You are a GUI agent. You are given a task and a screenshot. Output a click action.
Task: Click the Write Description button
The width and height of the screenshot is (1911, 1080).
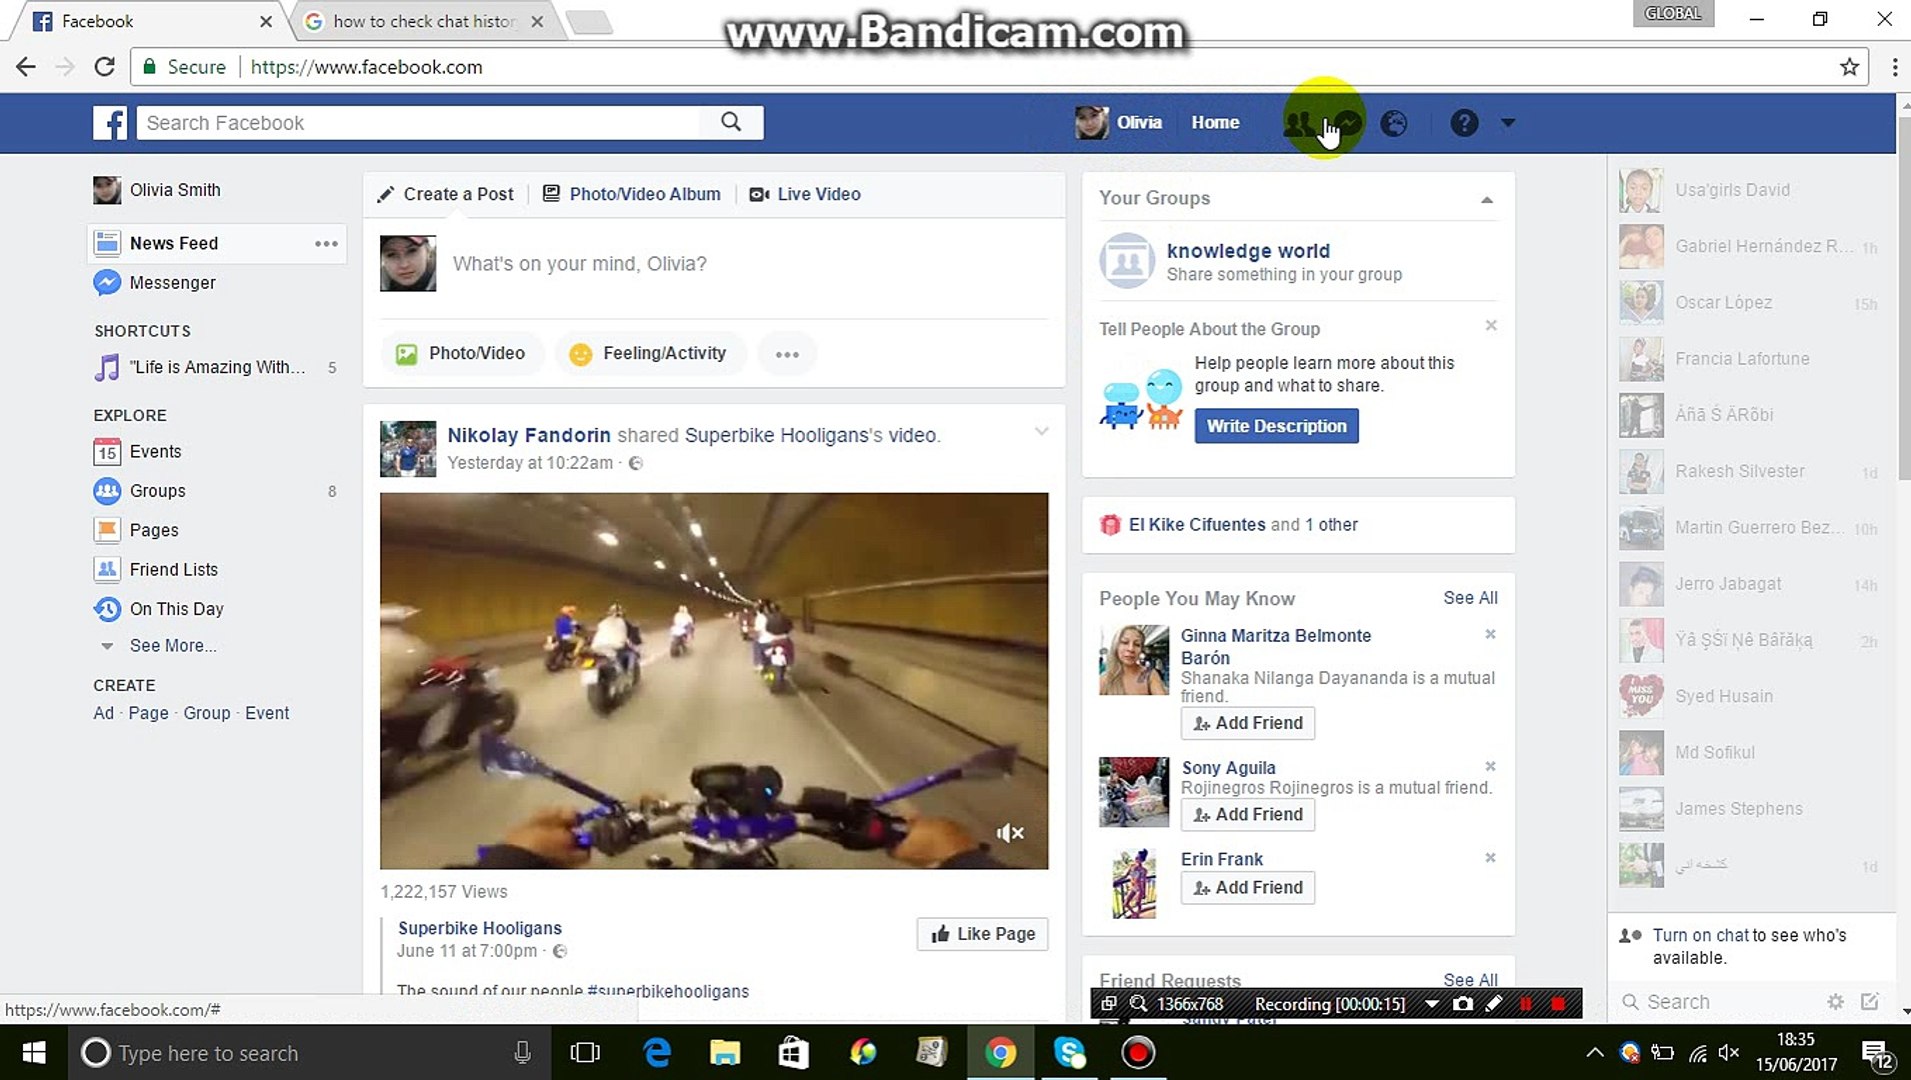tap(1276, 425)
